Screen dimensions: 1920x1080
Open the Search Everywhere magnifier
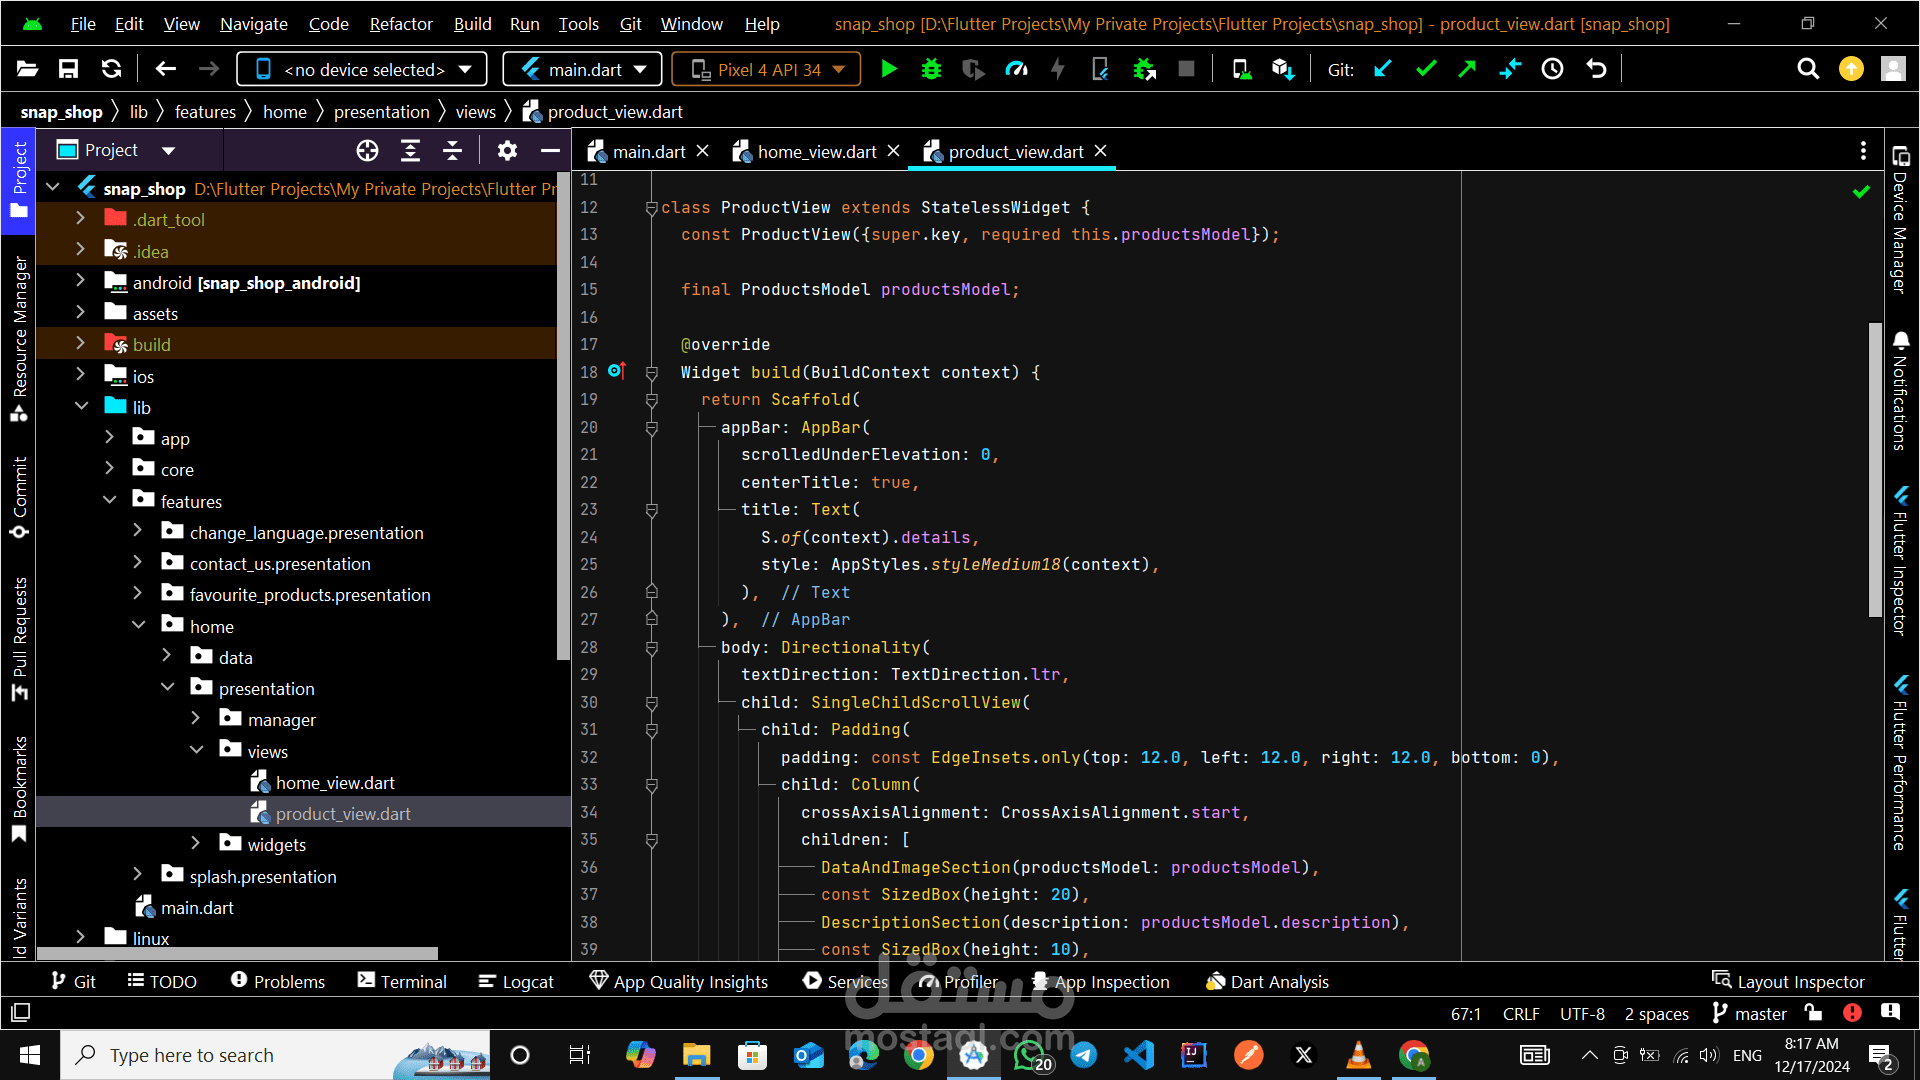[x=1807, y=69]
